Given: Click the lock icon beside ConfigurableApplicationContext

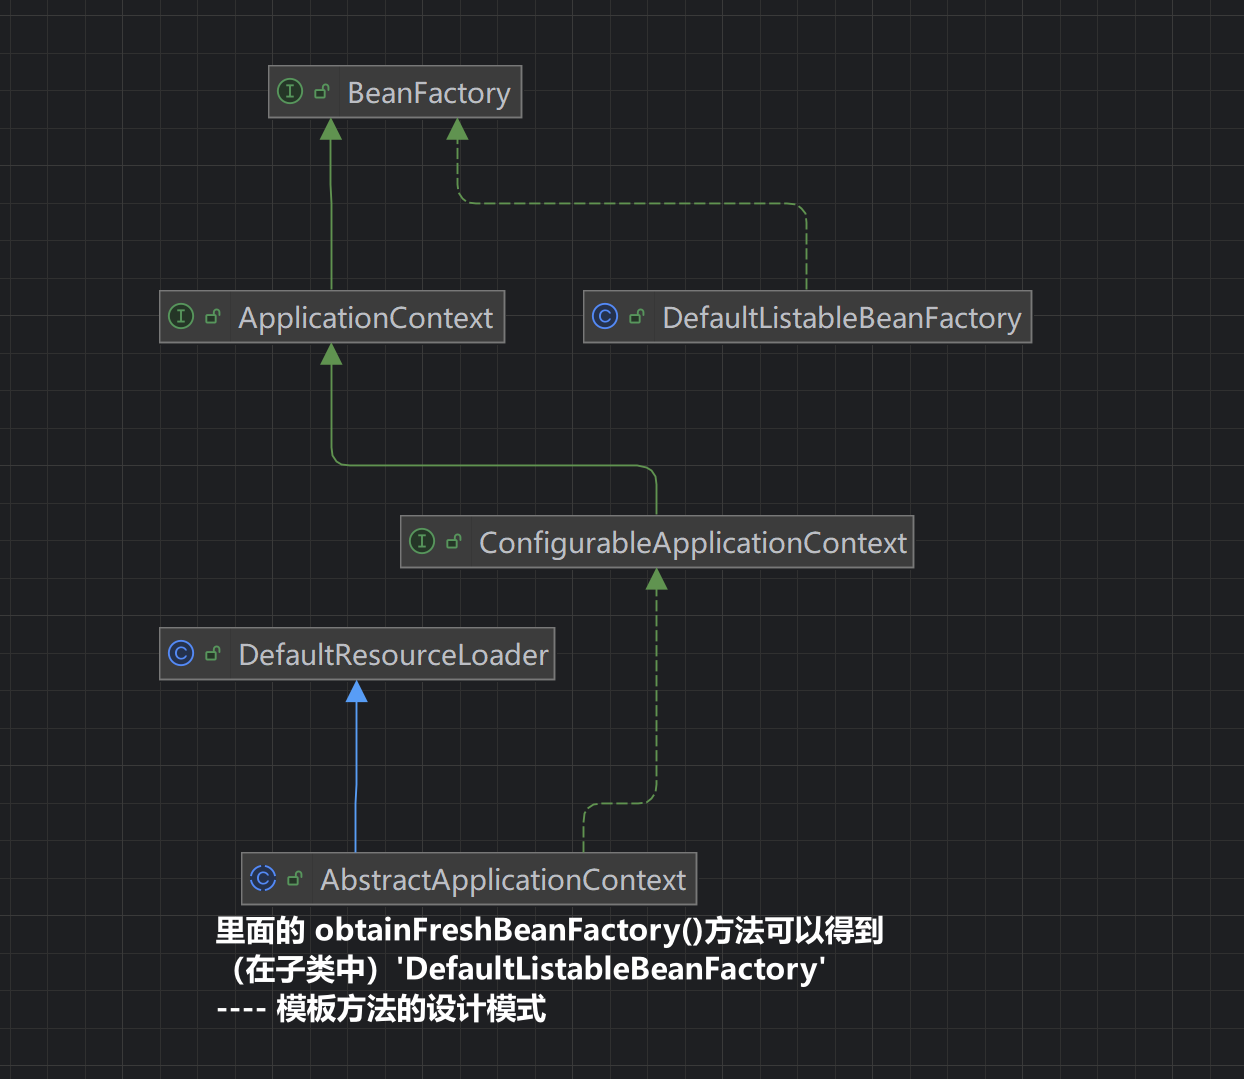Looking at the screenshot, I should tap(454, 542).
